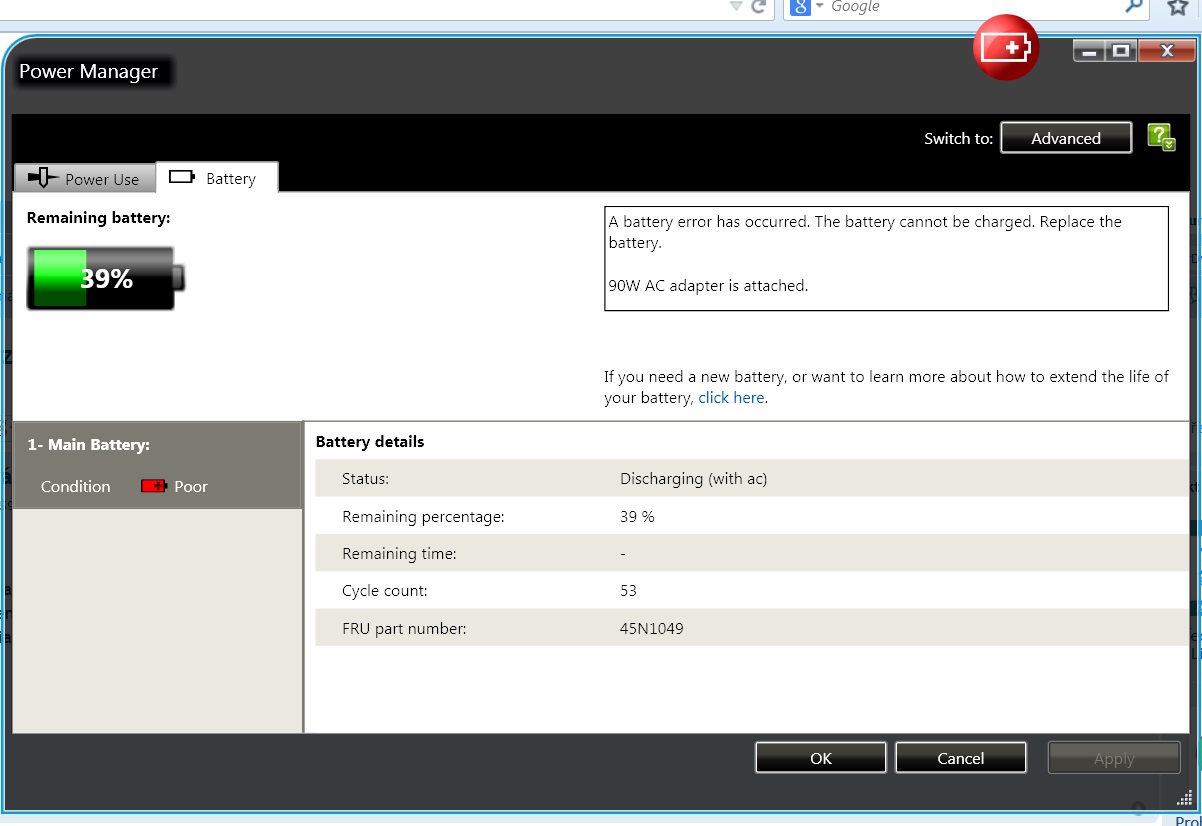This screenshot has width=1202, height=826.
Task: Select the 1- Main Battery entry
Action: tap(158, 465)
